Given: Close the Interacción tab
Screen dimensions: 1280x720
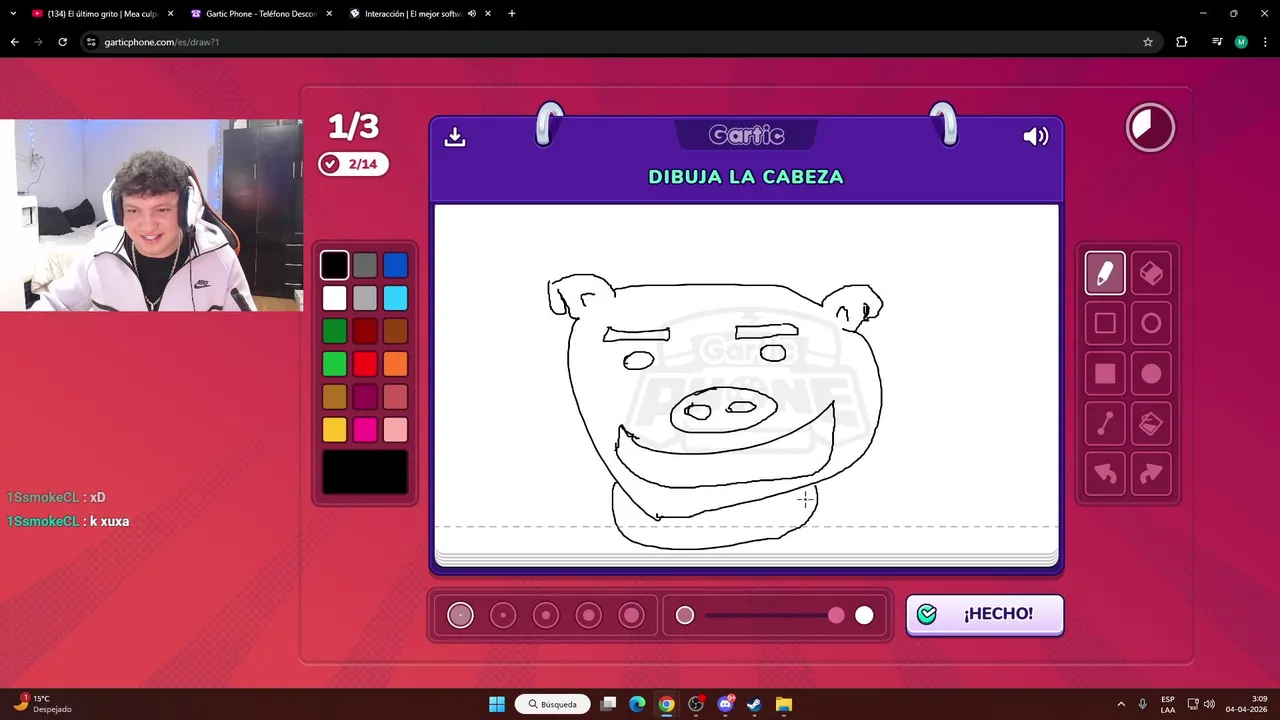Looking at the screenshot, I should 488,14.
